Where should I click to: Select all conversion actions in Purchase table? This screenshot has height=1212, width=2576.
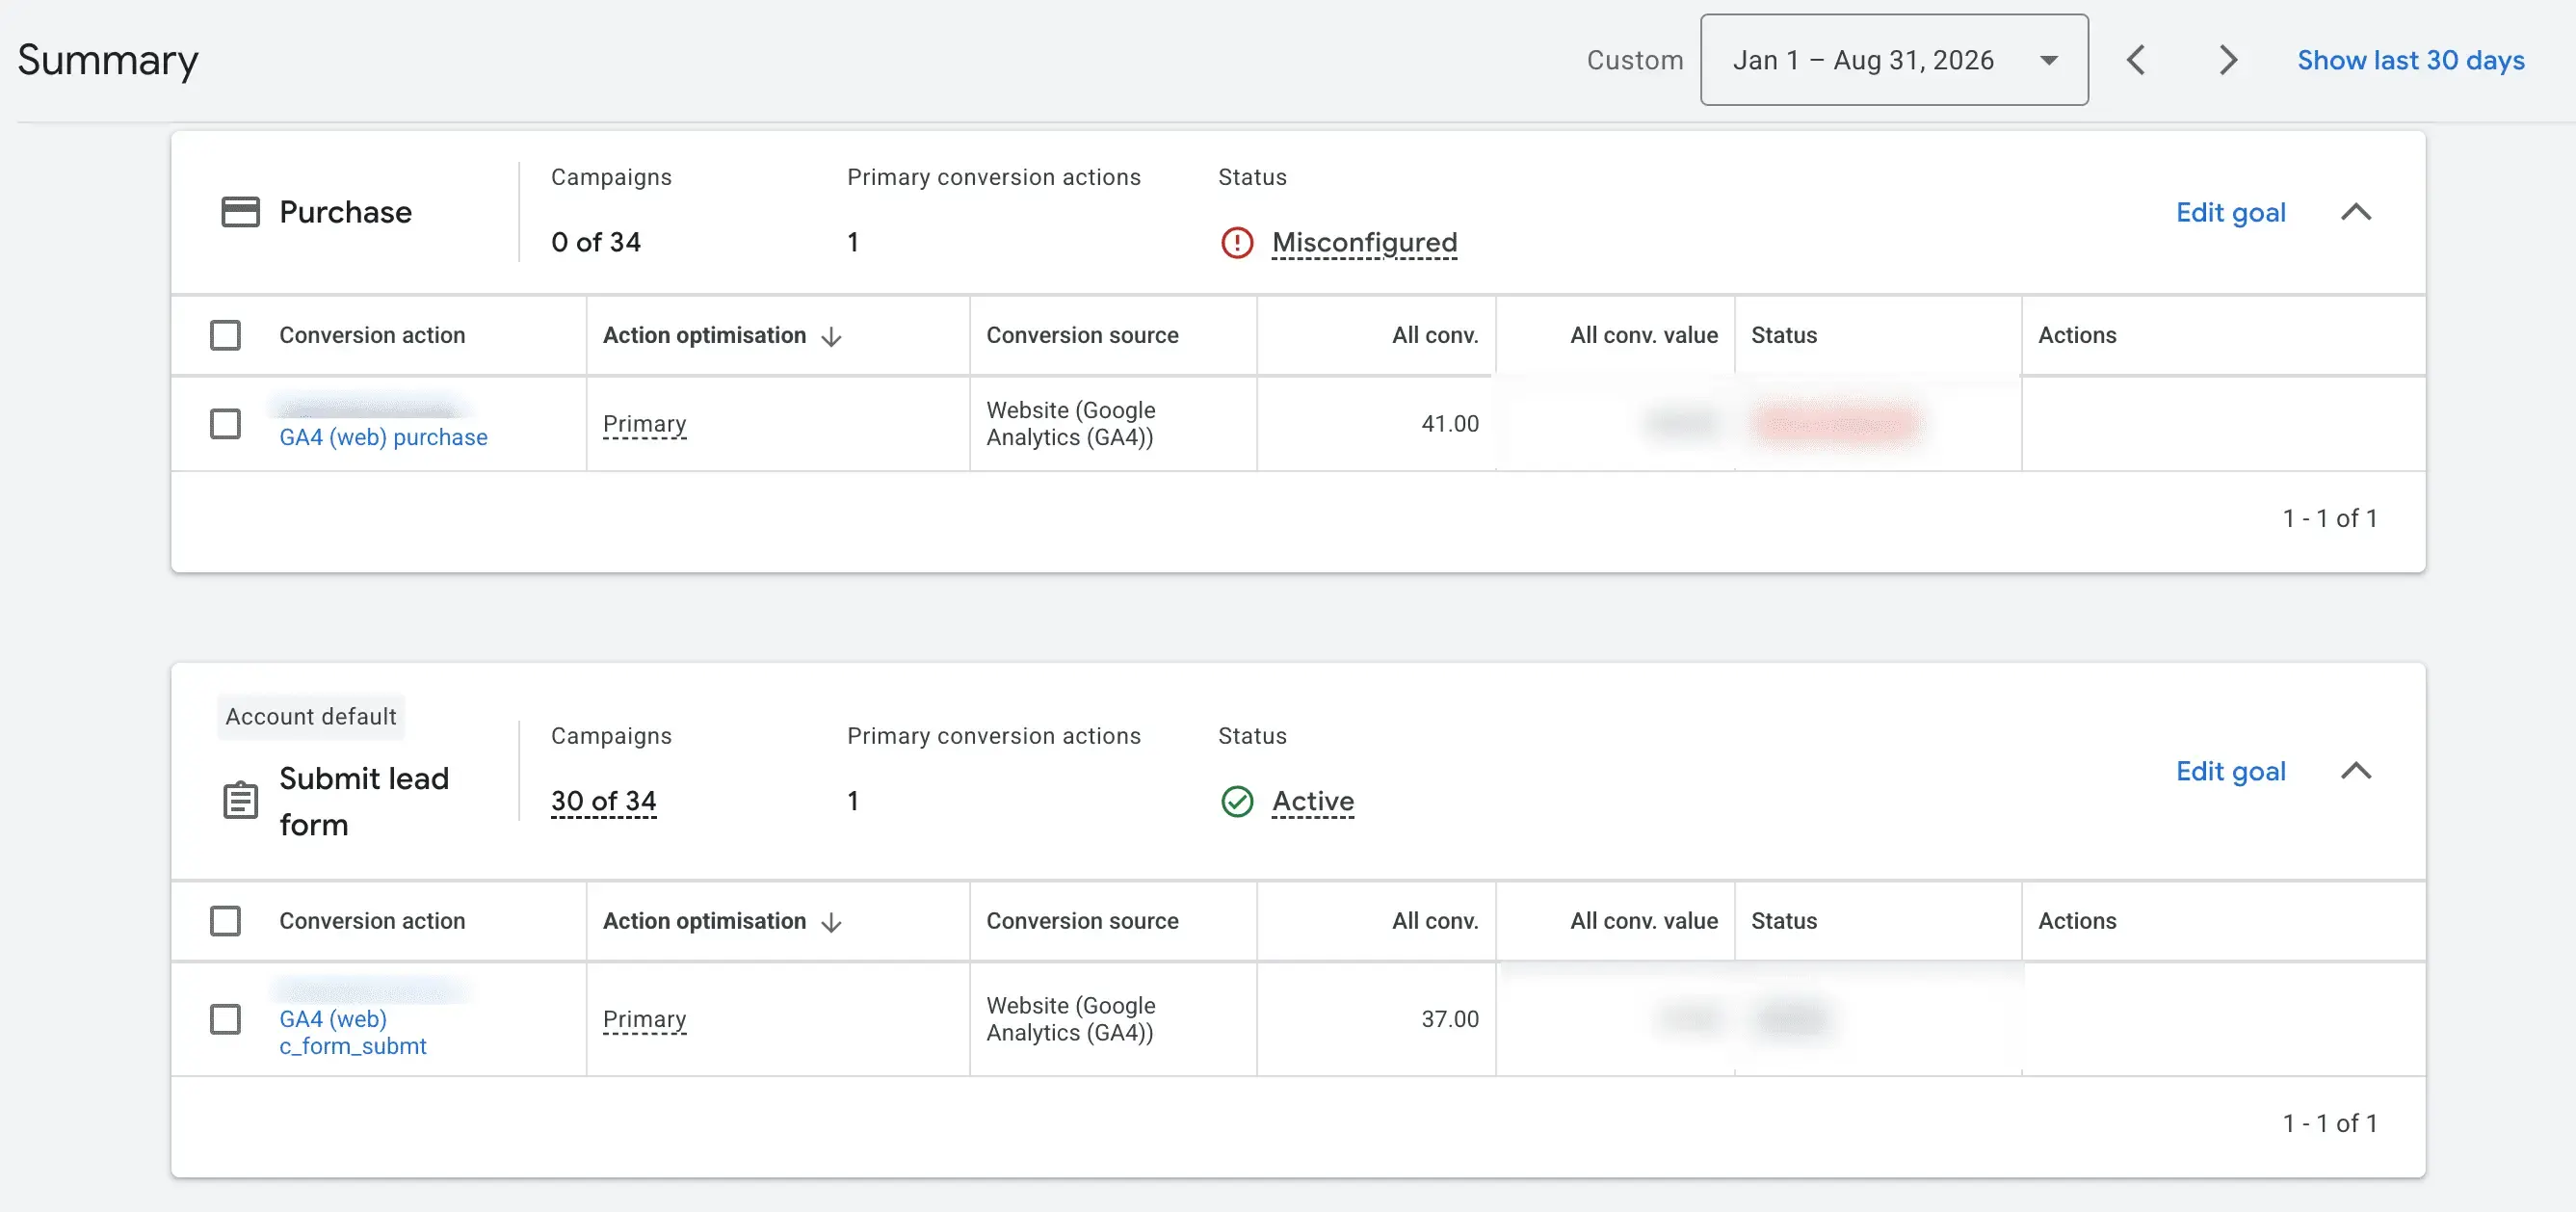pos(225,335)
